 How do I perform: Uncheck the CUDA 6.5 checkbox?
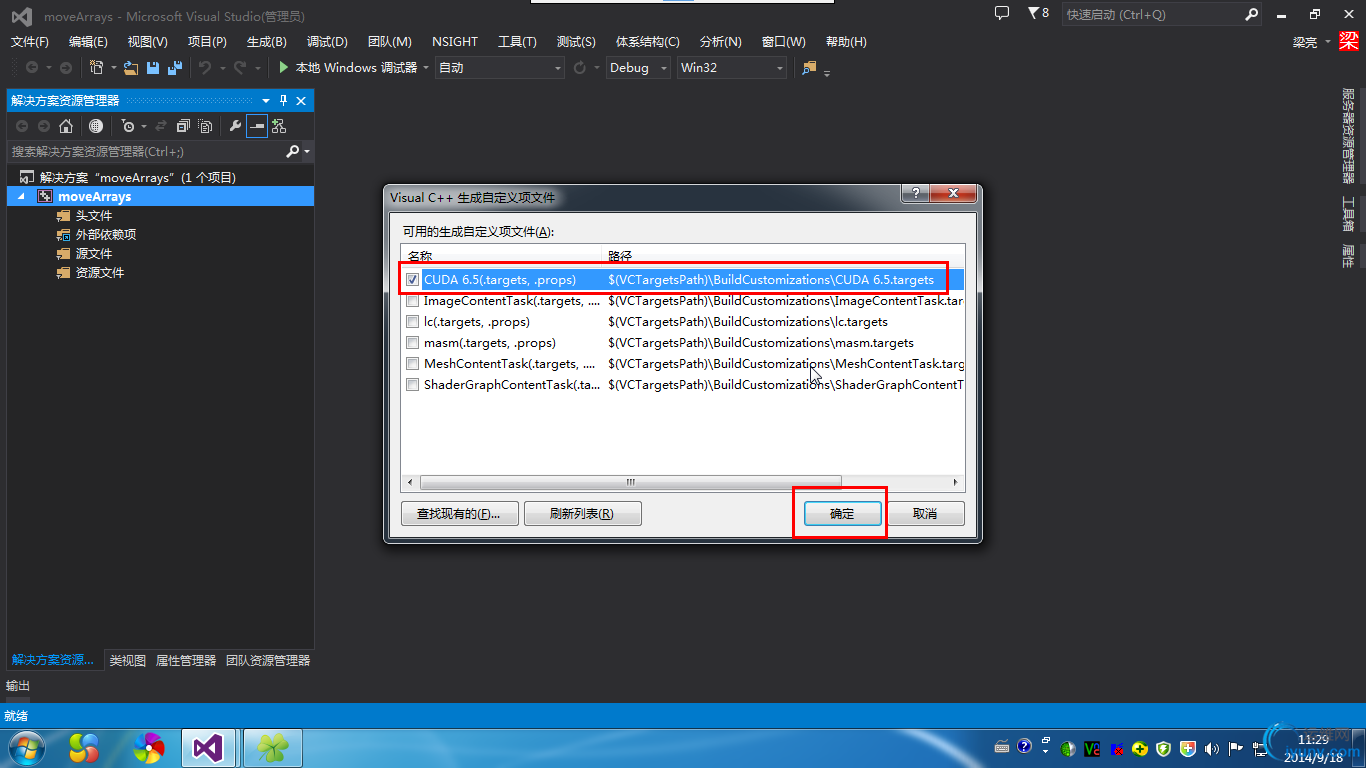click(x=413, y=280)
